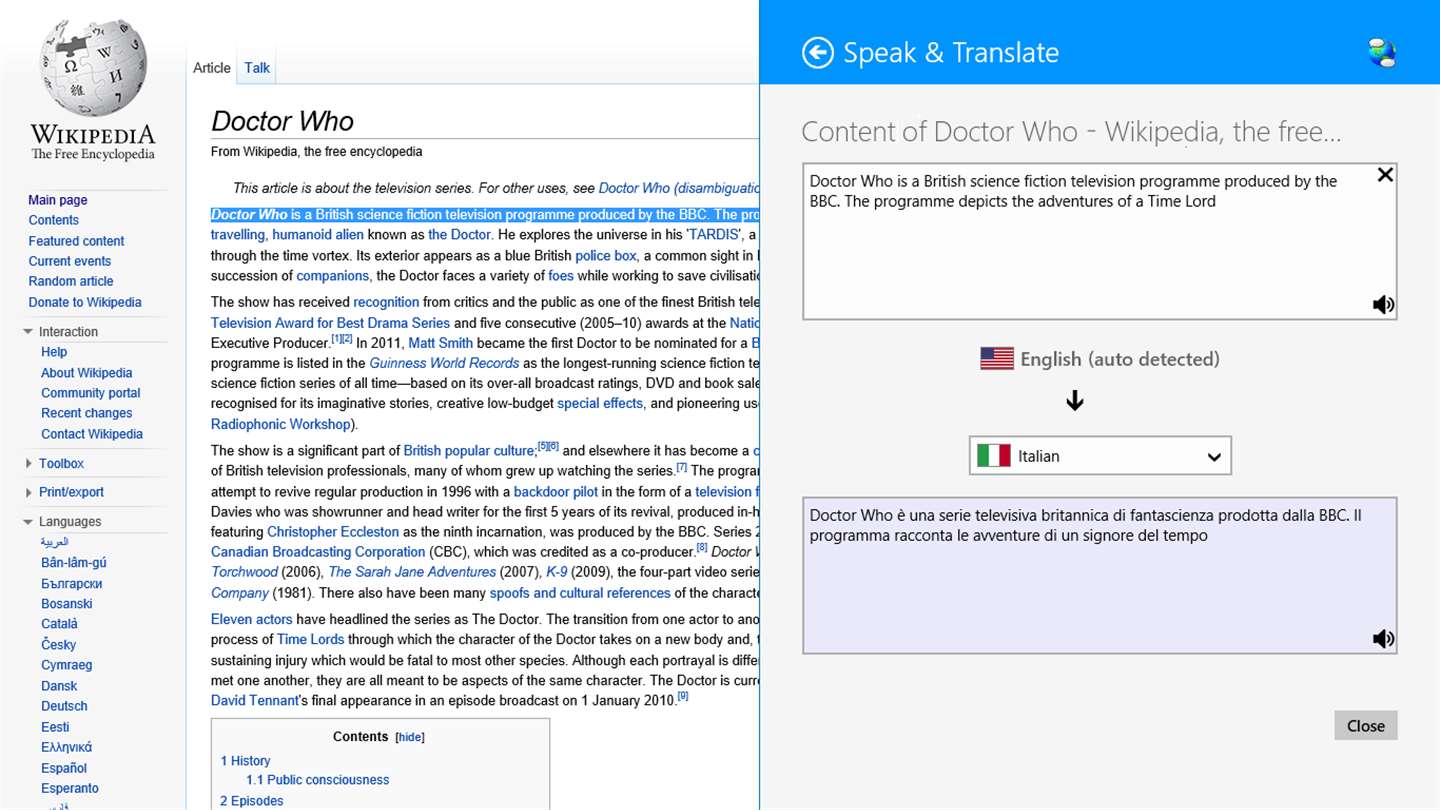The width and height of the screenshot is (1440, 810).
Task: Hide the Contents box using the hide link
Action: (x=410, y=737)
